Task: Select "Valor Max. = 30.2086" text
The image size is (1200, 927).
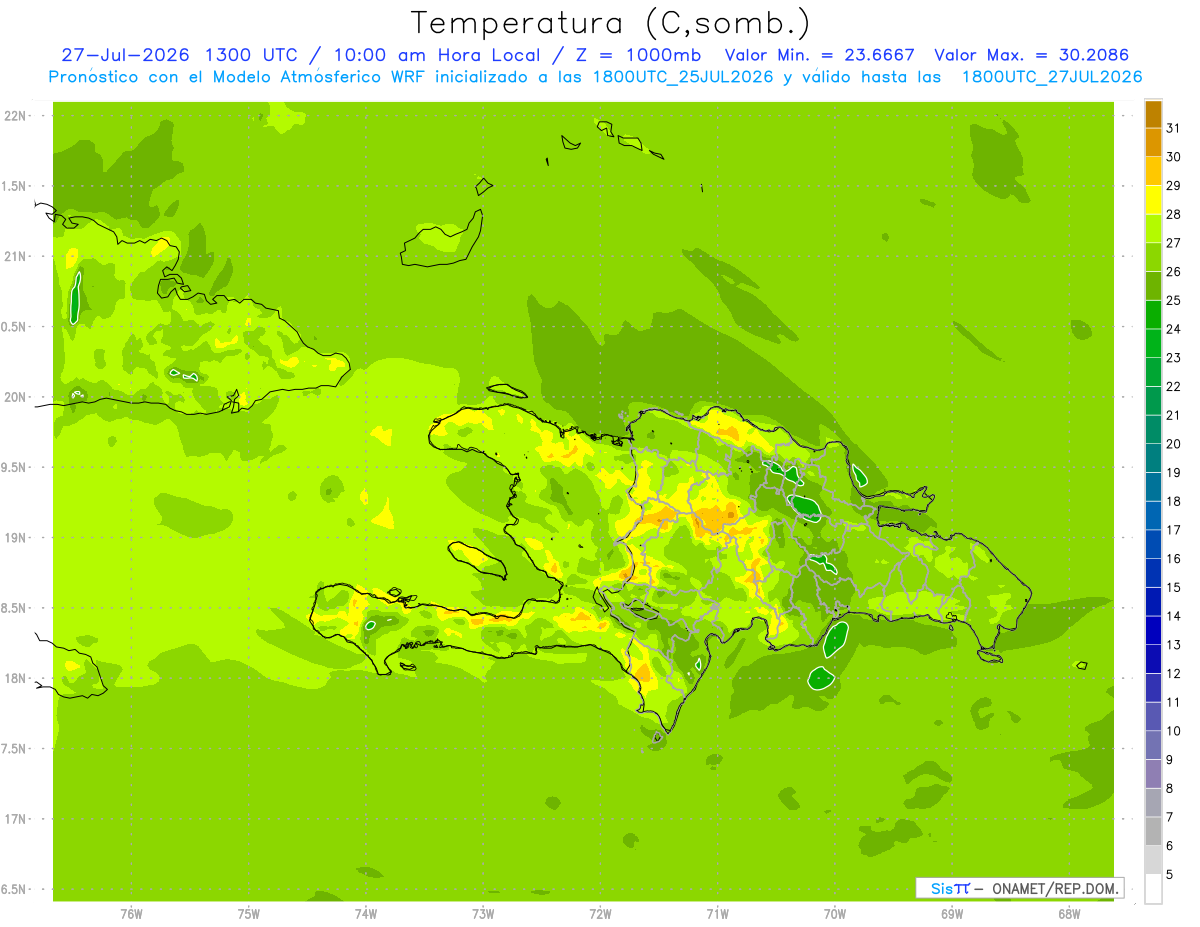Action: [x=1033, y=55]
